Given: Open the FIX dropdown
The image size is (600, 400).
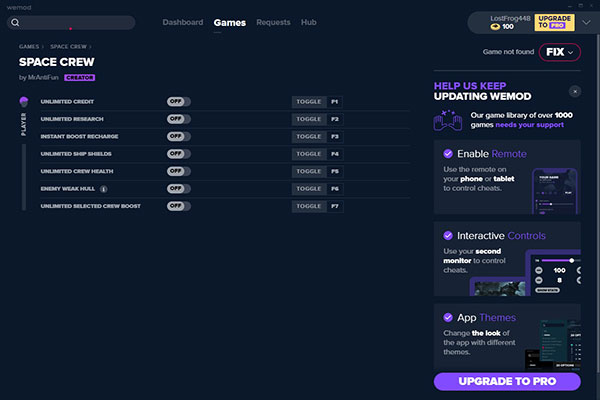Looking at the screenshot, I should point(559,52).
